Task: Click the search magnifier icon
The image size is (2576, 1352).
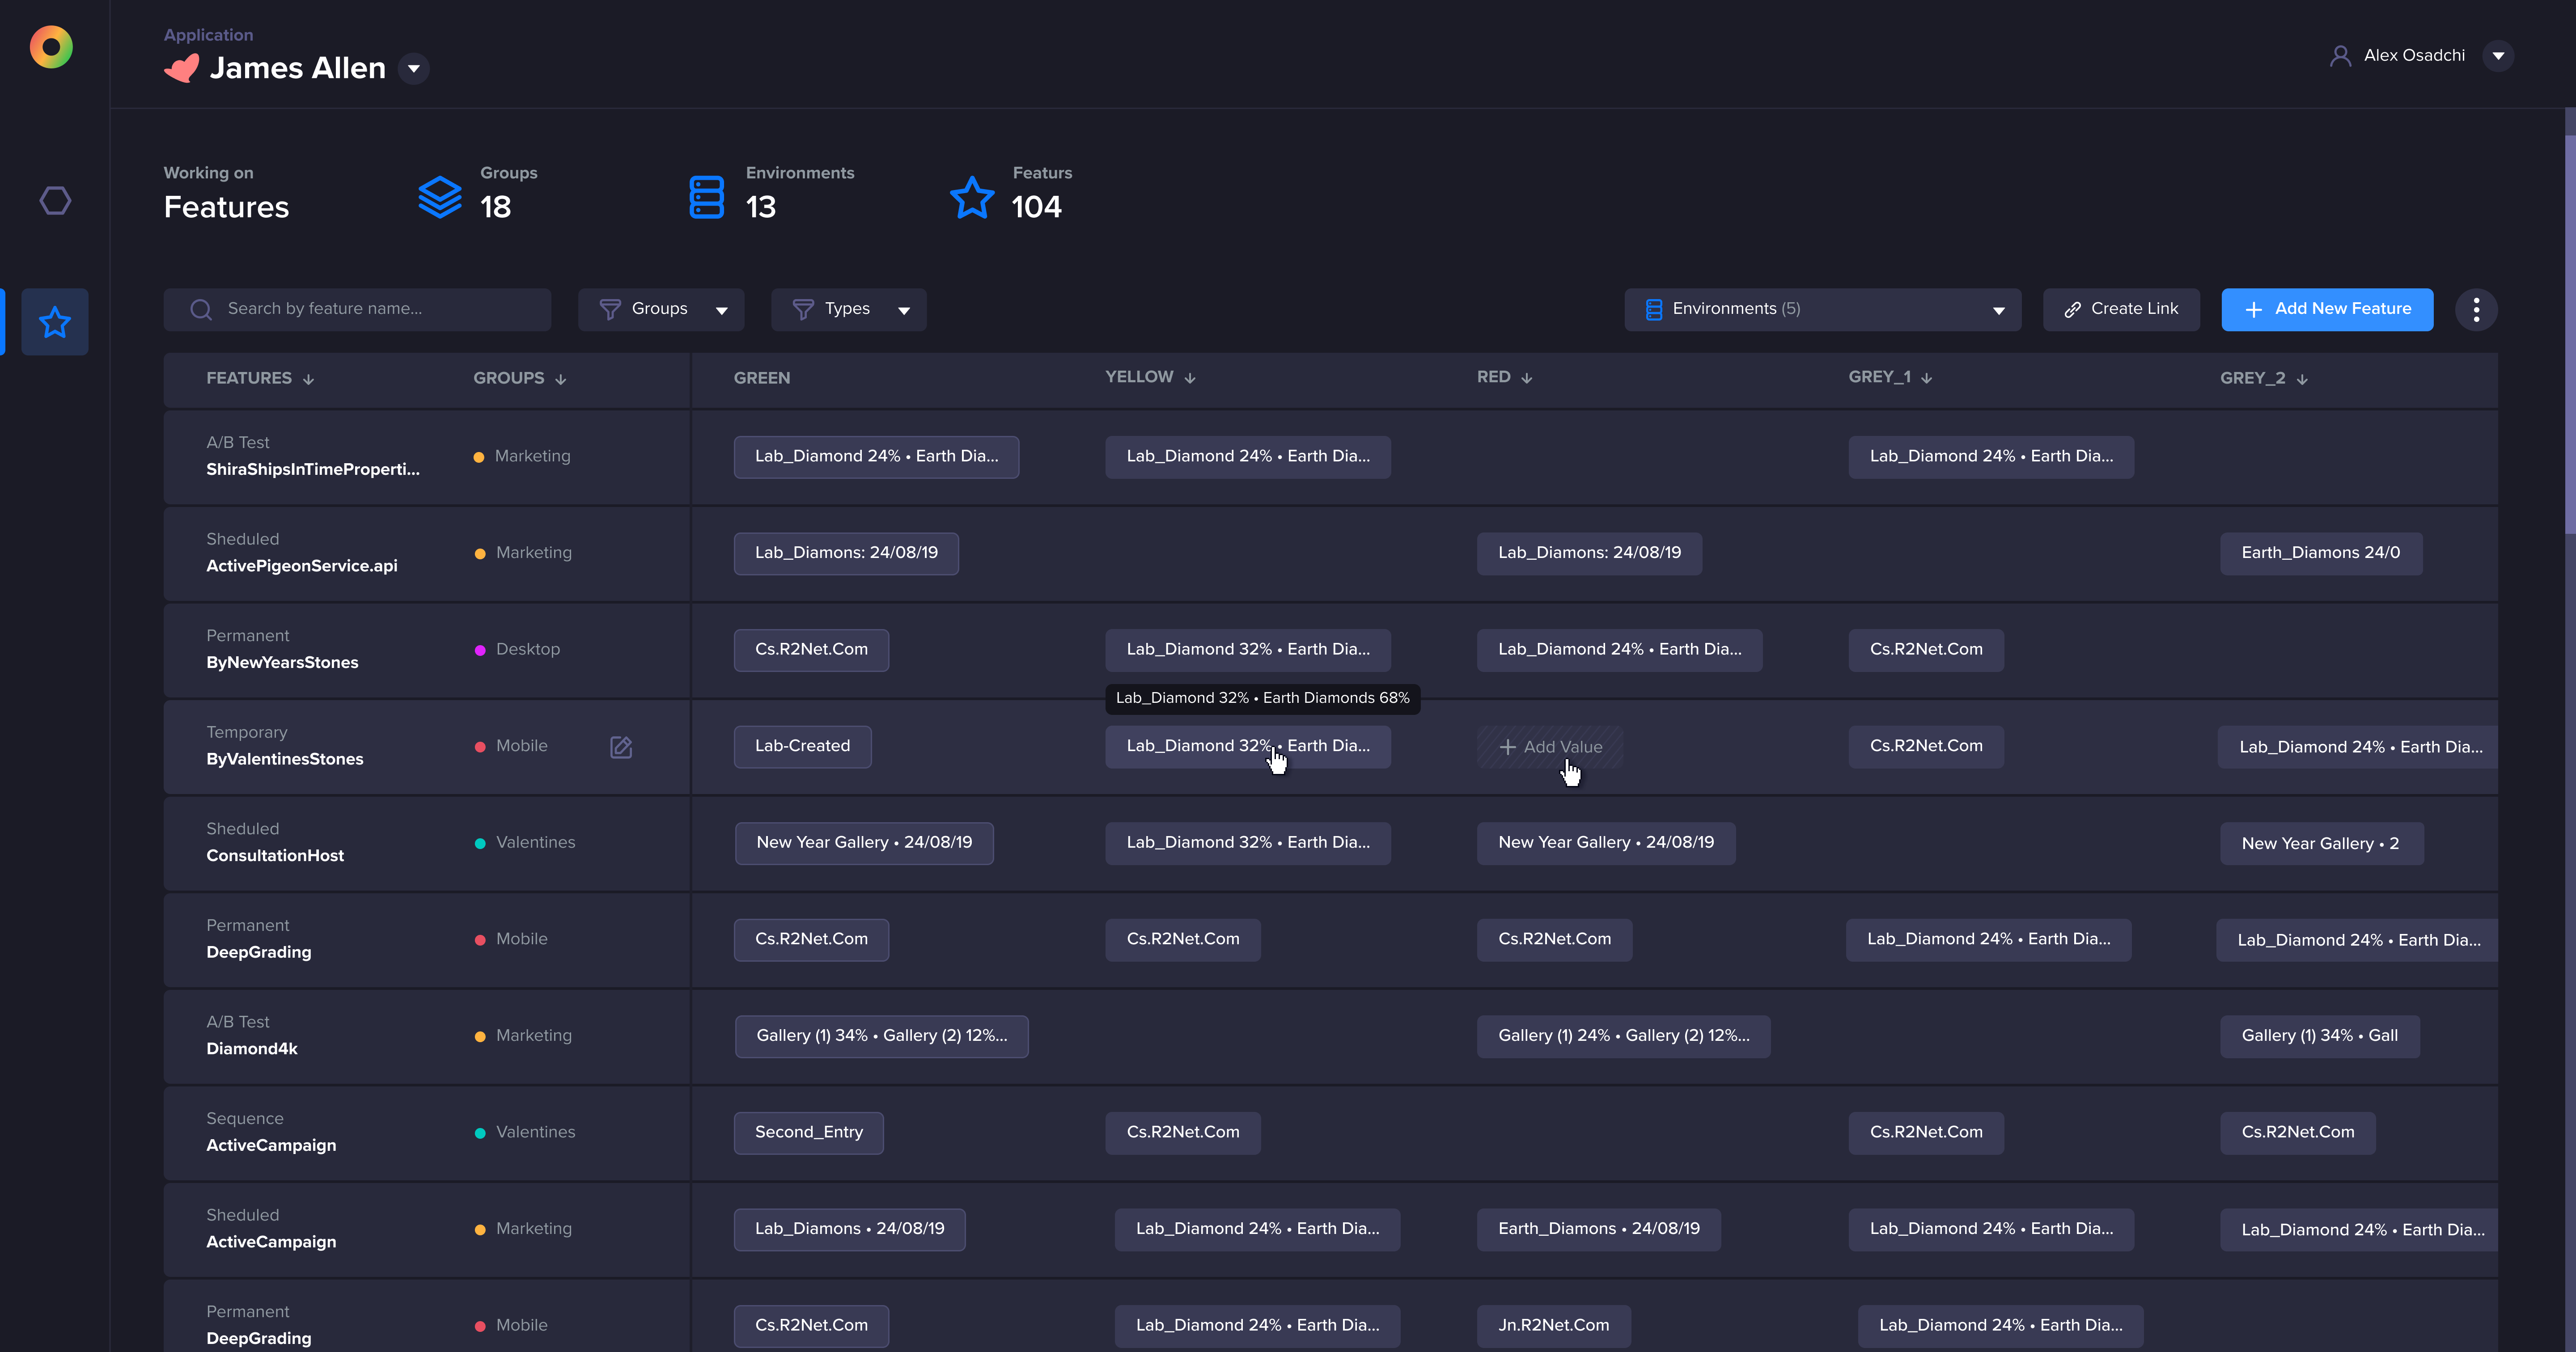Action: (201, 309)
